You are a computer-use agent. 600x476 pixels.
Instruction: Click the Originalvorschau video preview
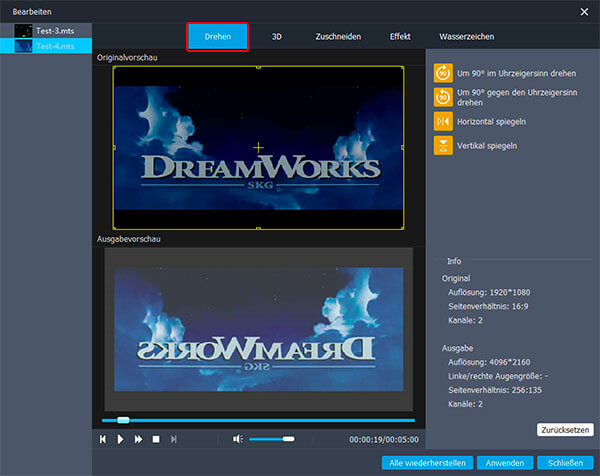[258, 148]
